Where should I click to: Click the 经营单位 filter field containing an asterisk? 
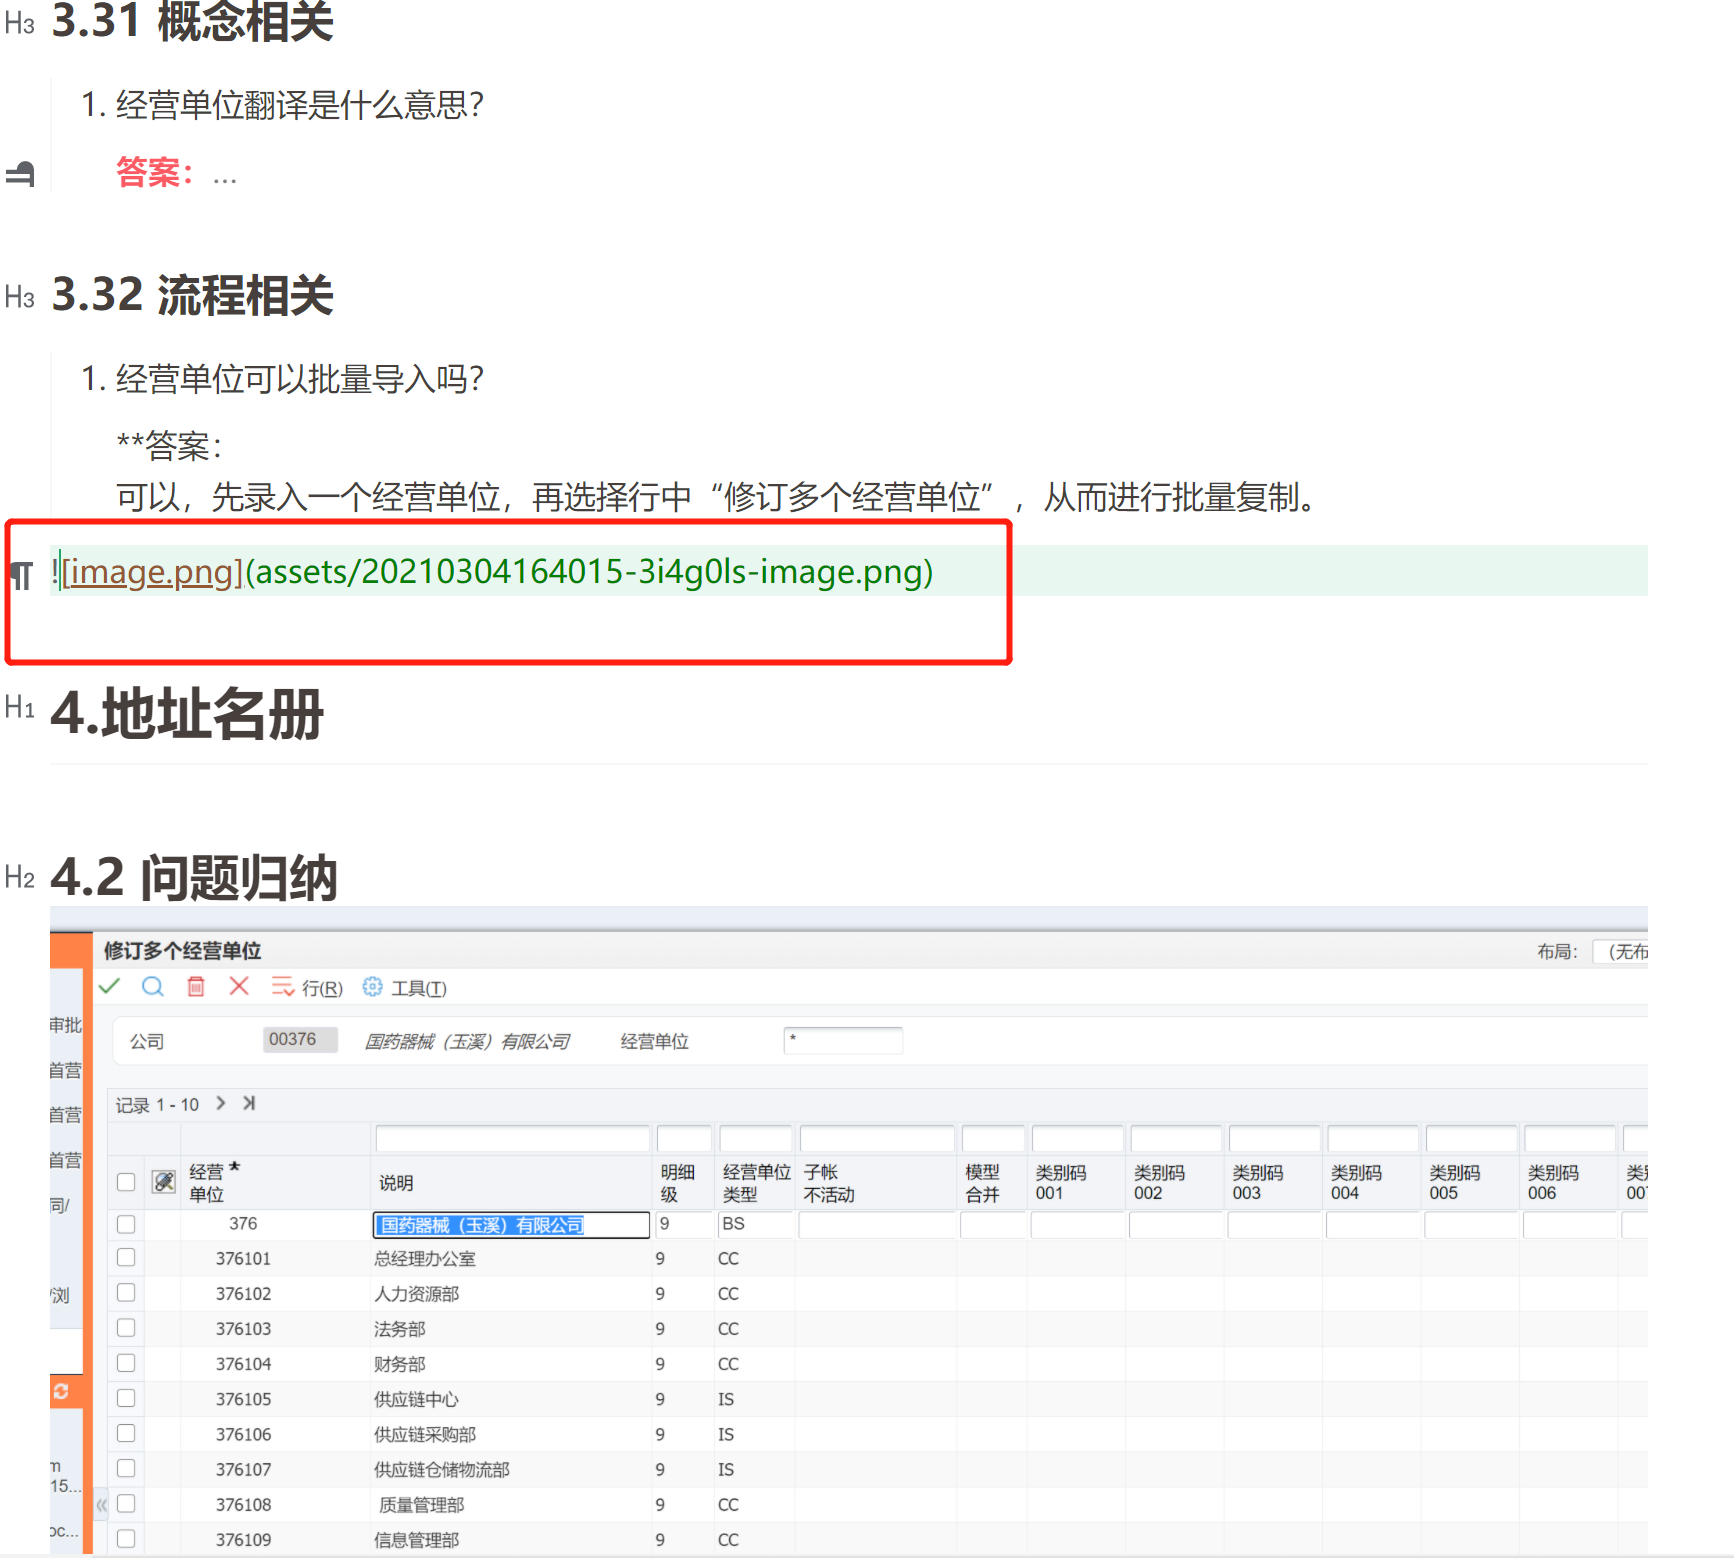[843, 1040]
